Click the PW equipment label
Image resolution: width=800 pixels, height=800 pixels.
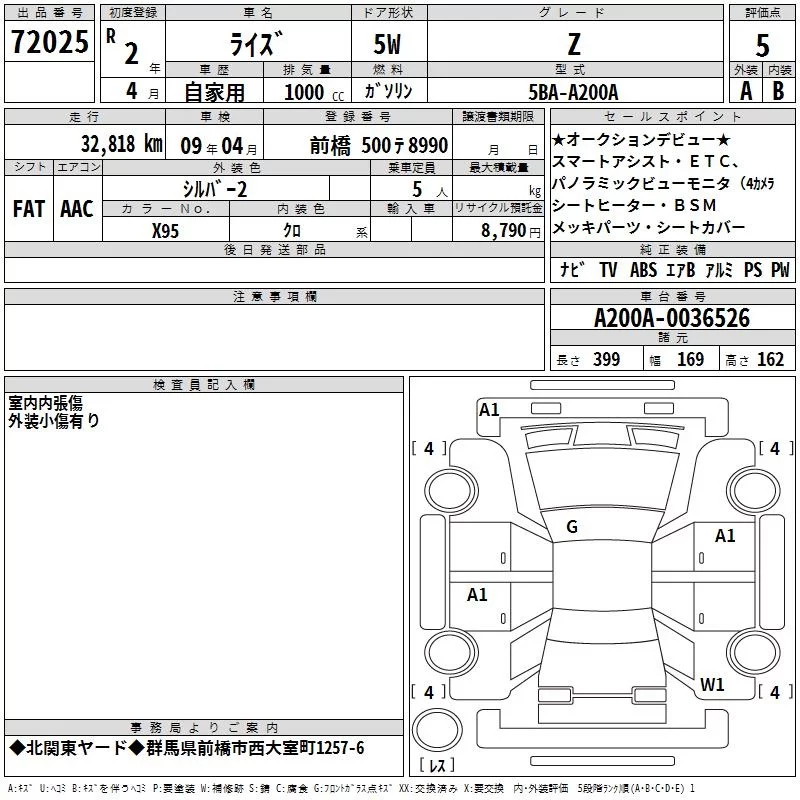tap(780, 270)
